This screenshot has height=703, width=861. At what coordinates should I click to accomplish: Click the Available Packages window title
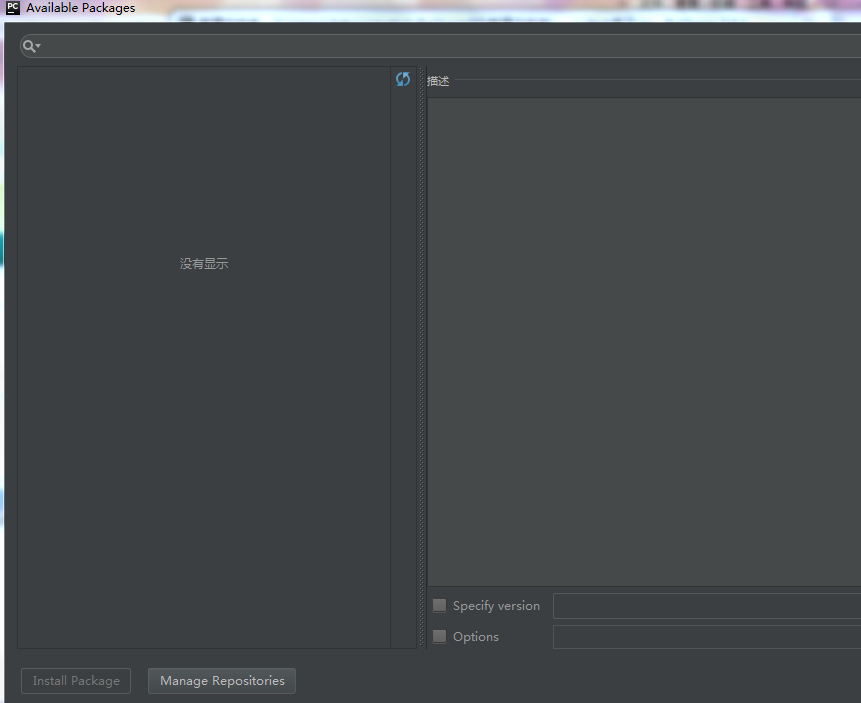[80, 8]
